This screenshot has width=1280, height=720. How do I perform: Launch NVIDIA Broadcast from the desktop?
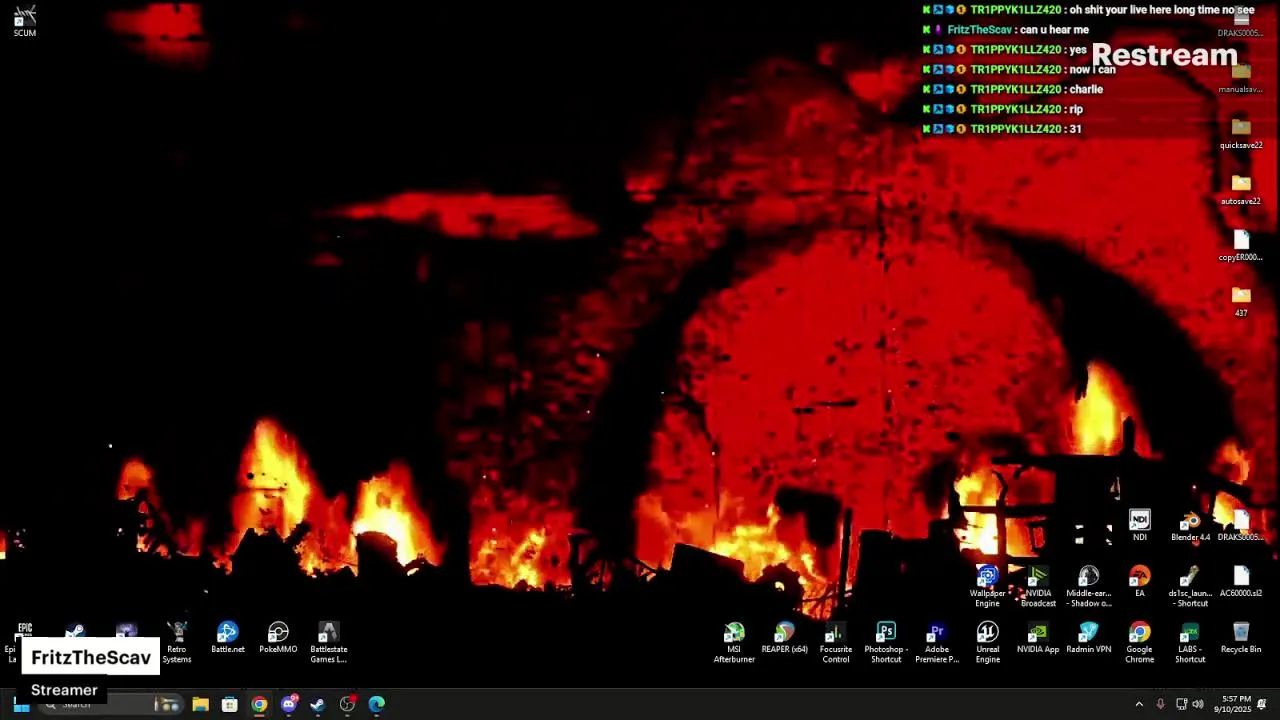(x=1038, y=586)
